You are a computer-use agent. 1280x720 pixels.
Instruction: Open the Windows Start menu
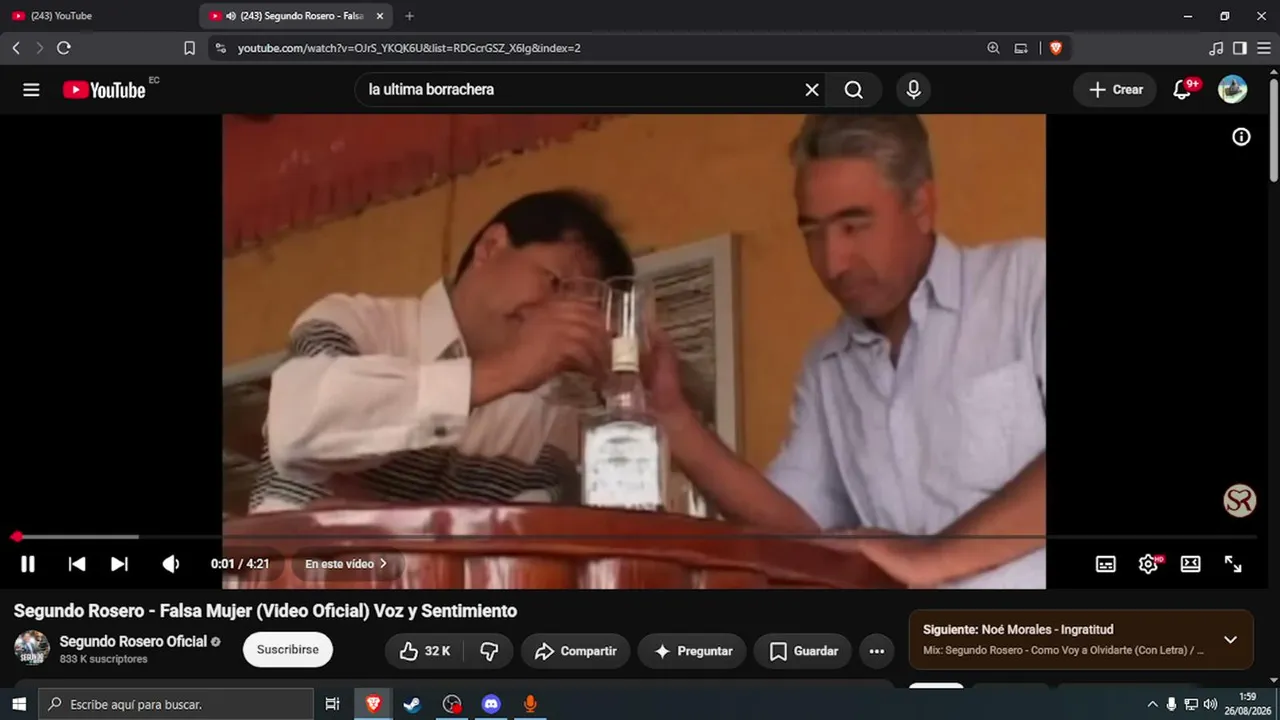coord(19,704)
